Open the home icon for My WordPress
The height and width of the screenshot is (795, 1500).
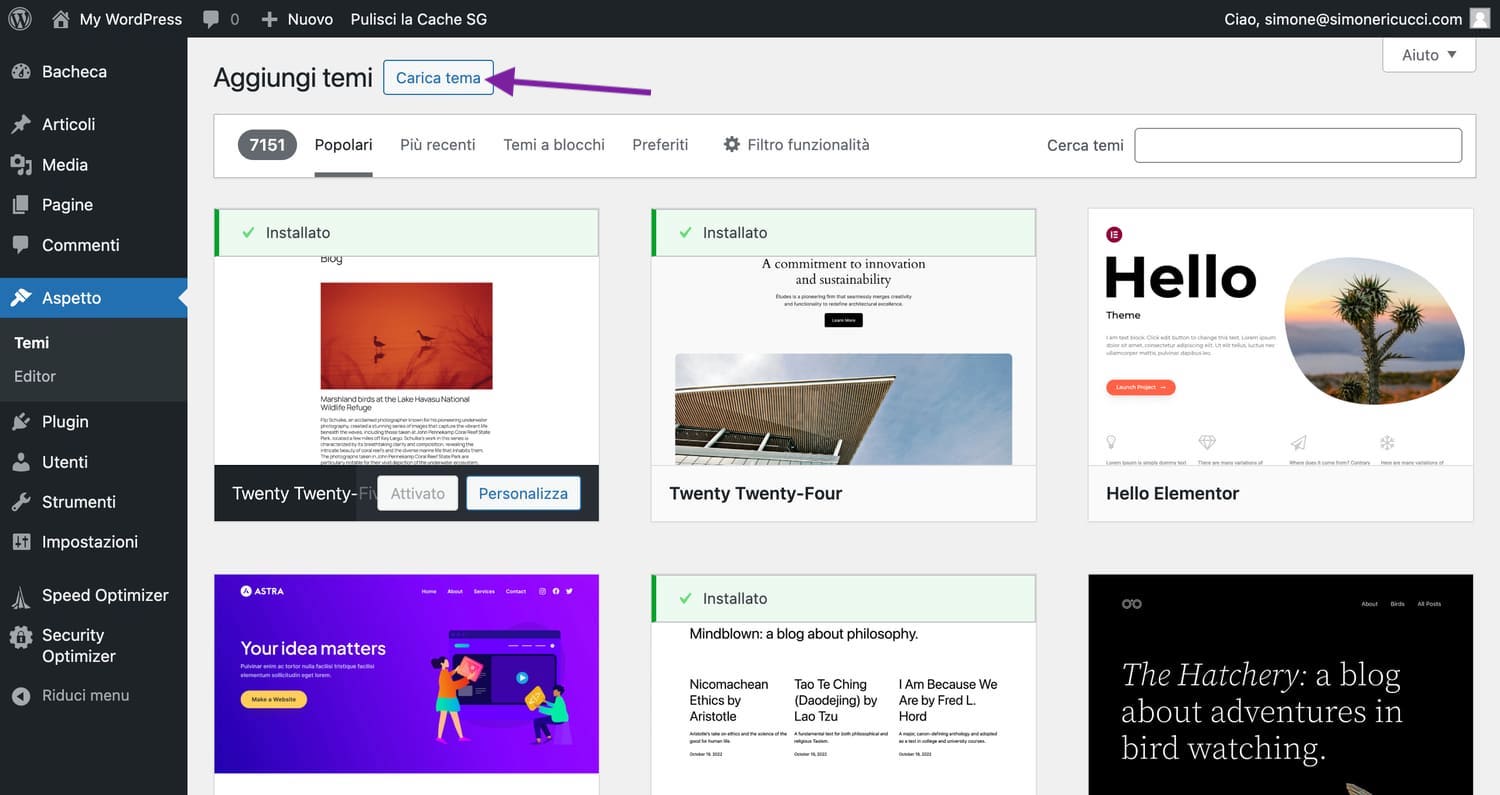[x=61, y=19]
